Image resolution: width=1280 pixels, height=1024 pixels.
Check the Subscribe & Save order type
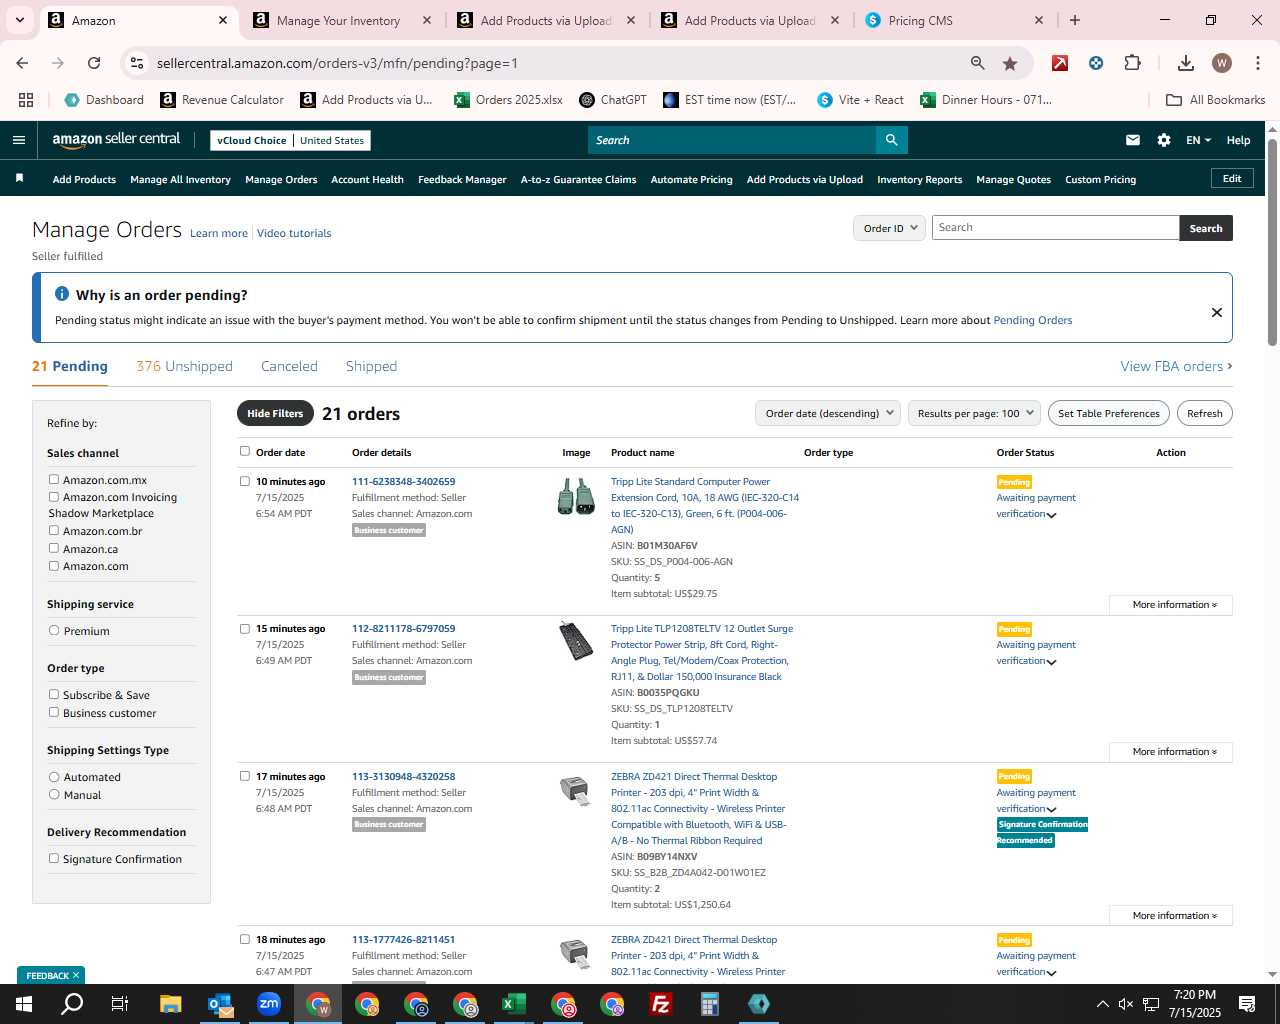(x=54, y=694)
